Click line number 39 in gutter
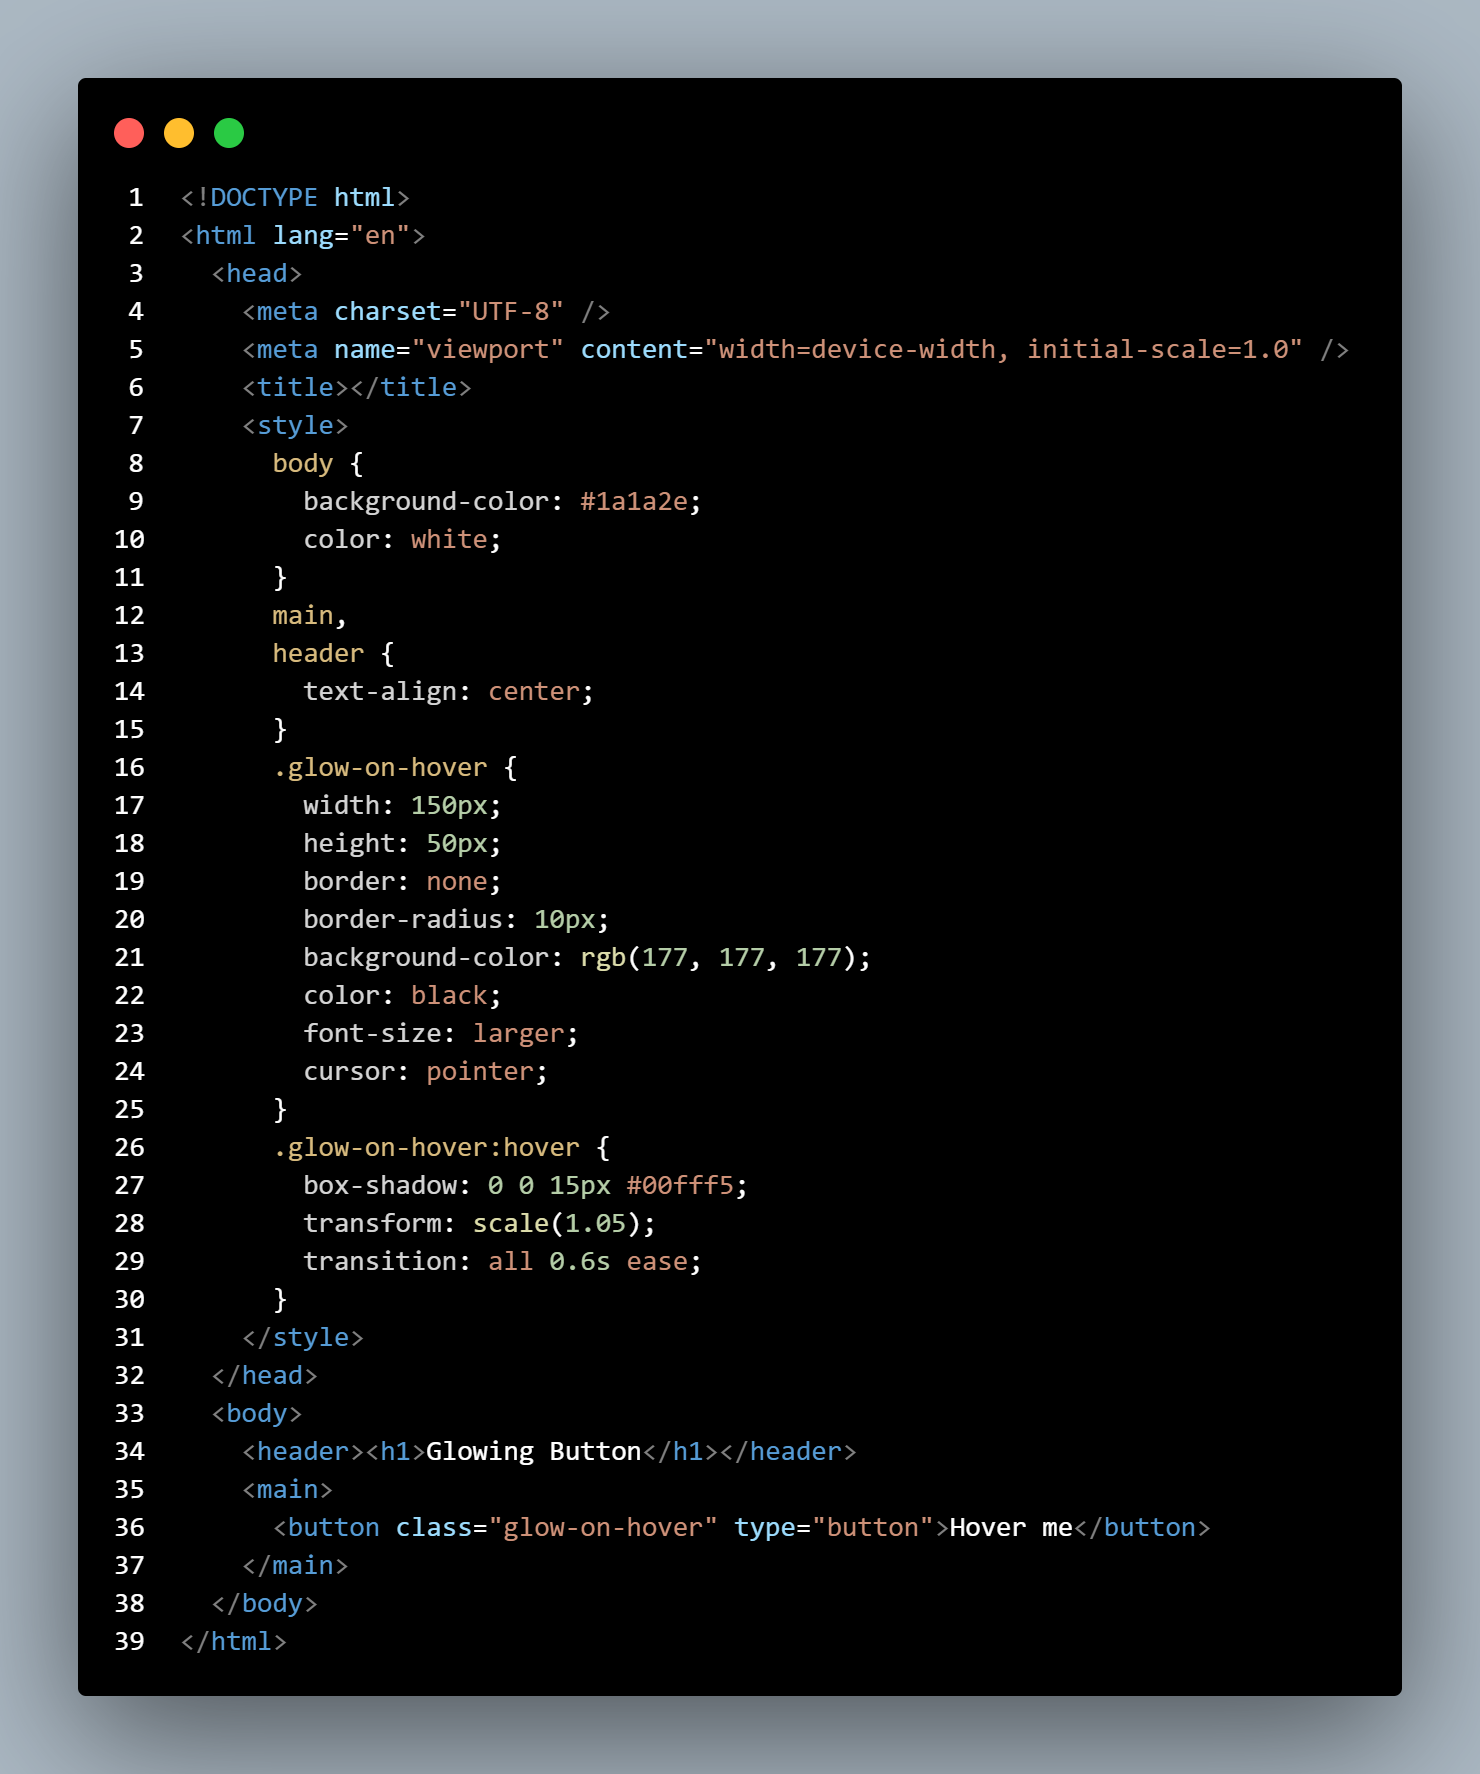 pos(129,1642)
